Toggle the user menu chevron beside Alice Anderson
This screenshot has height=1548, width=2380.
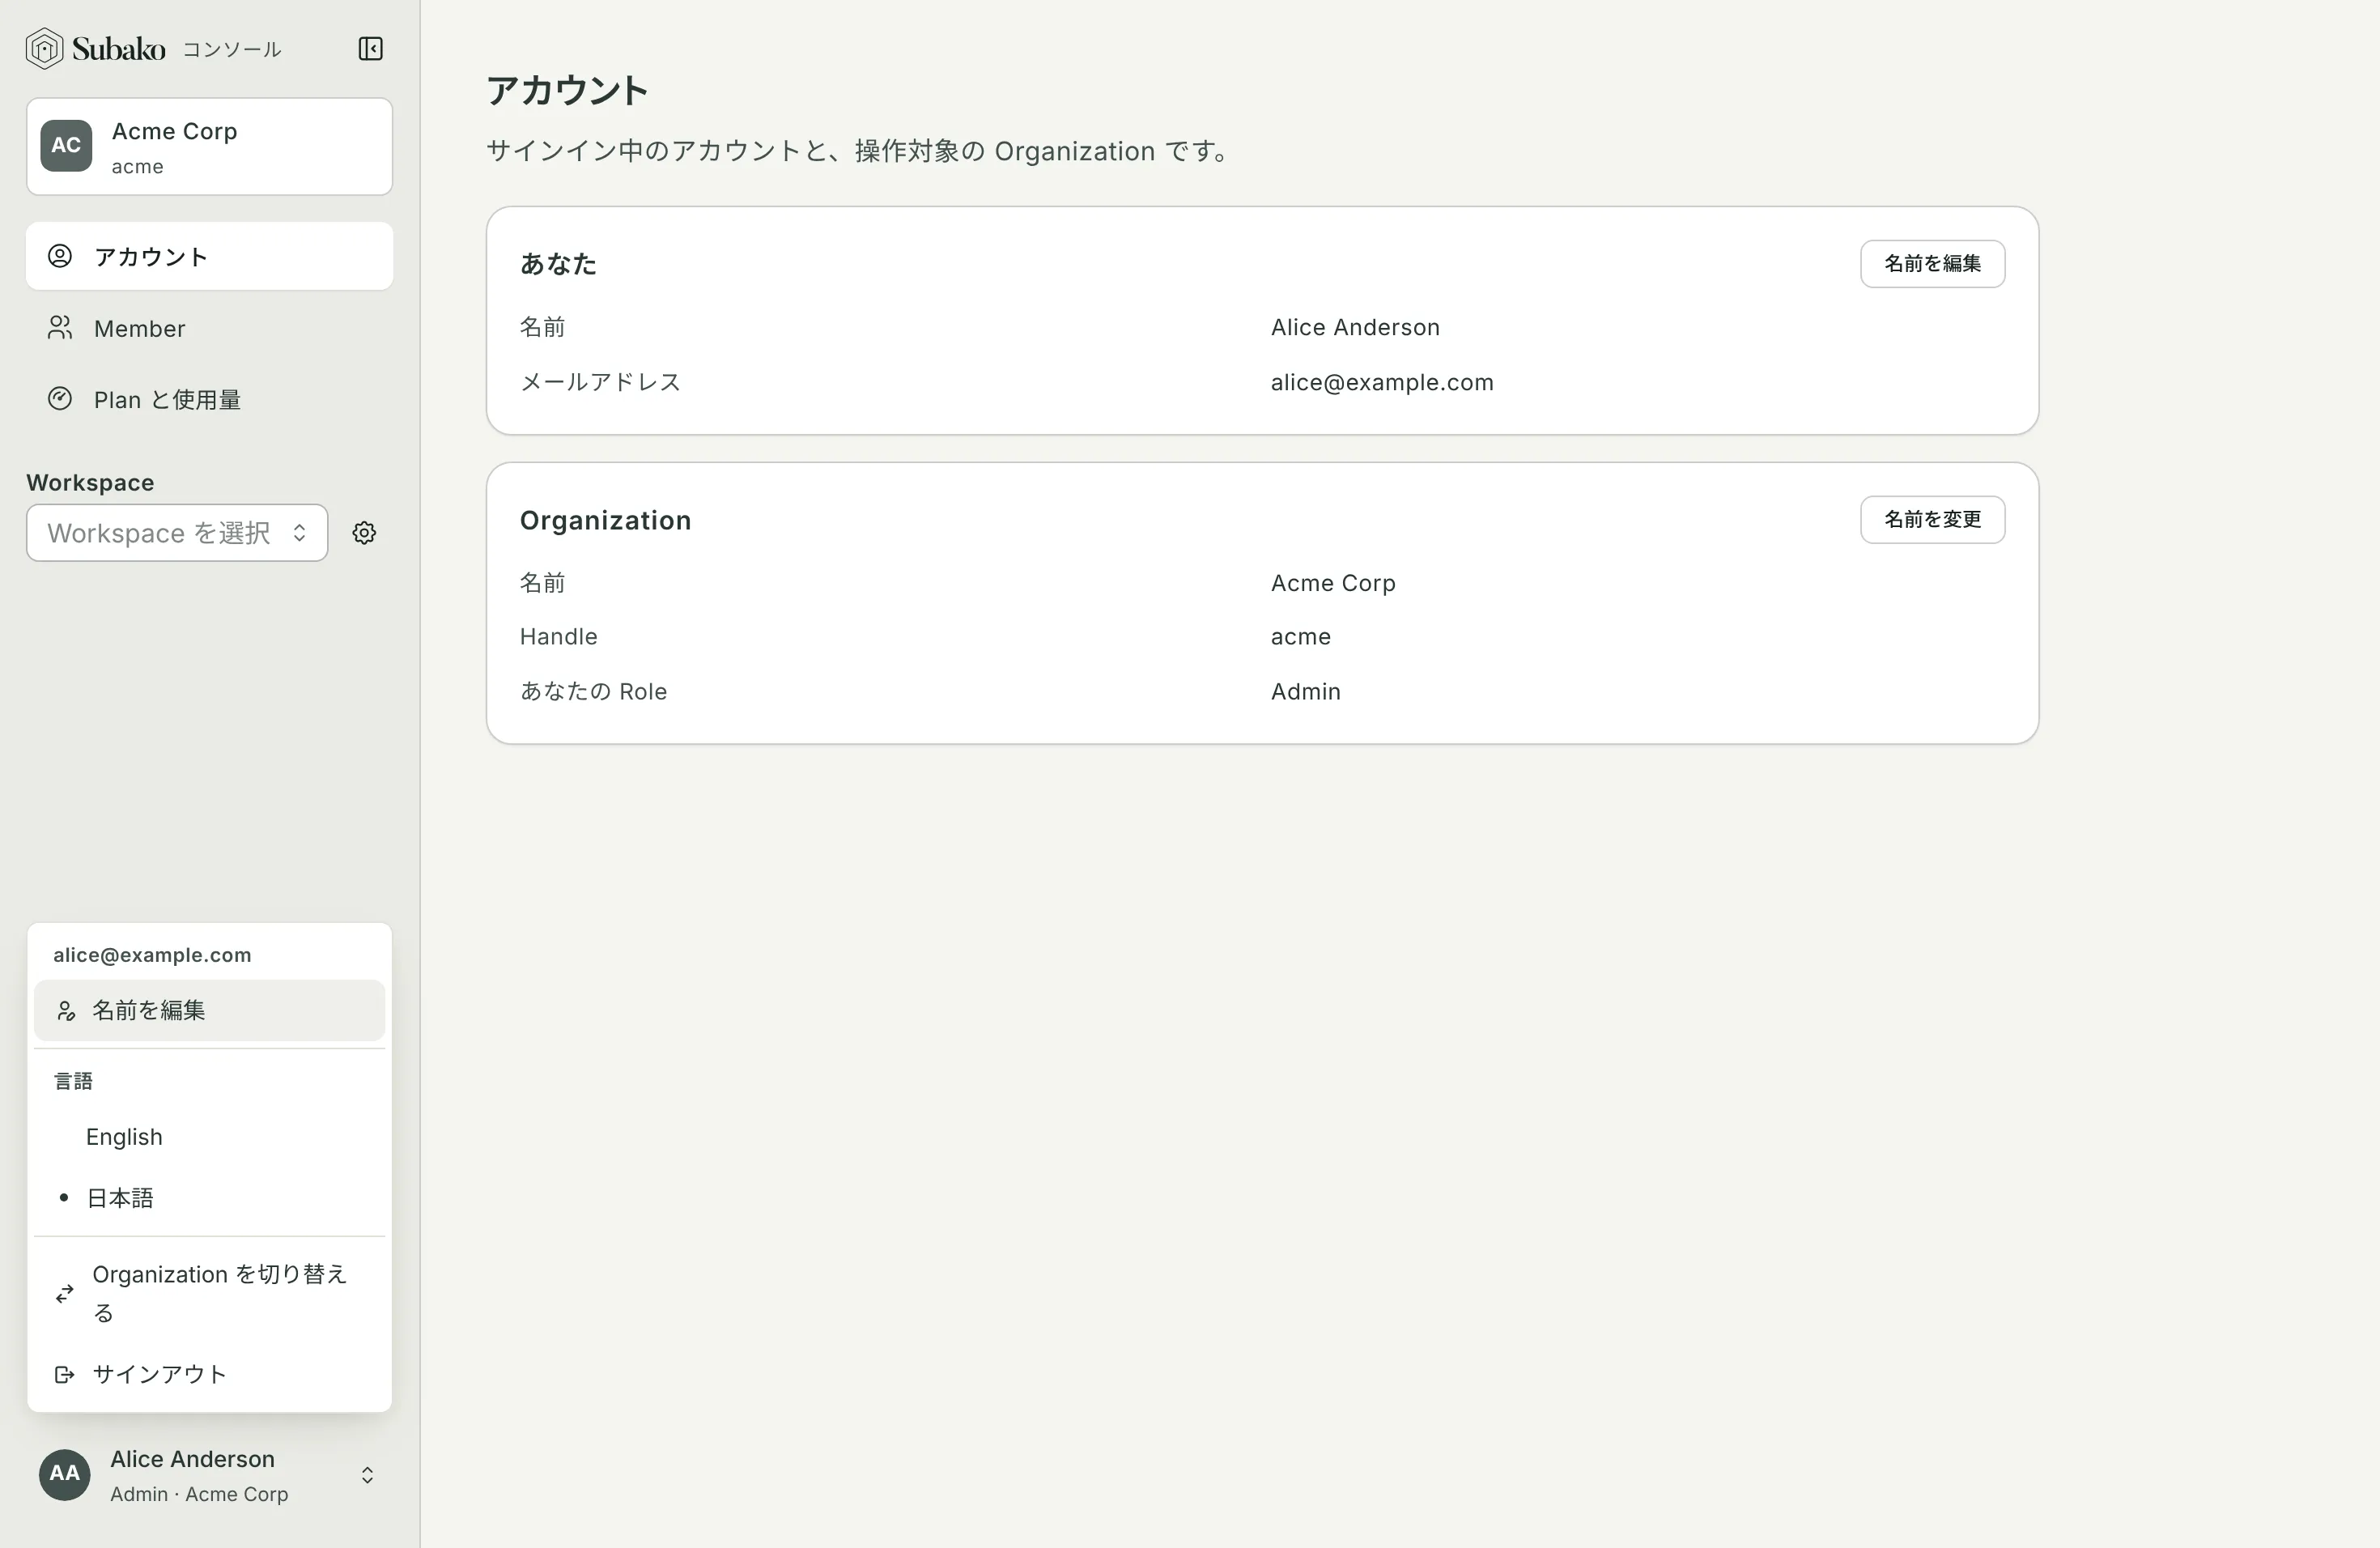(x=367, y=1475)
